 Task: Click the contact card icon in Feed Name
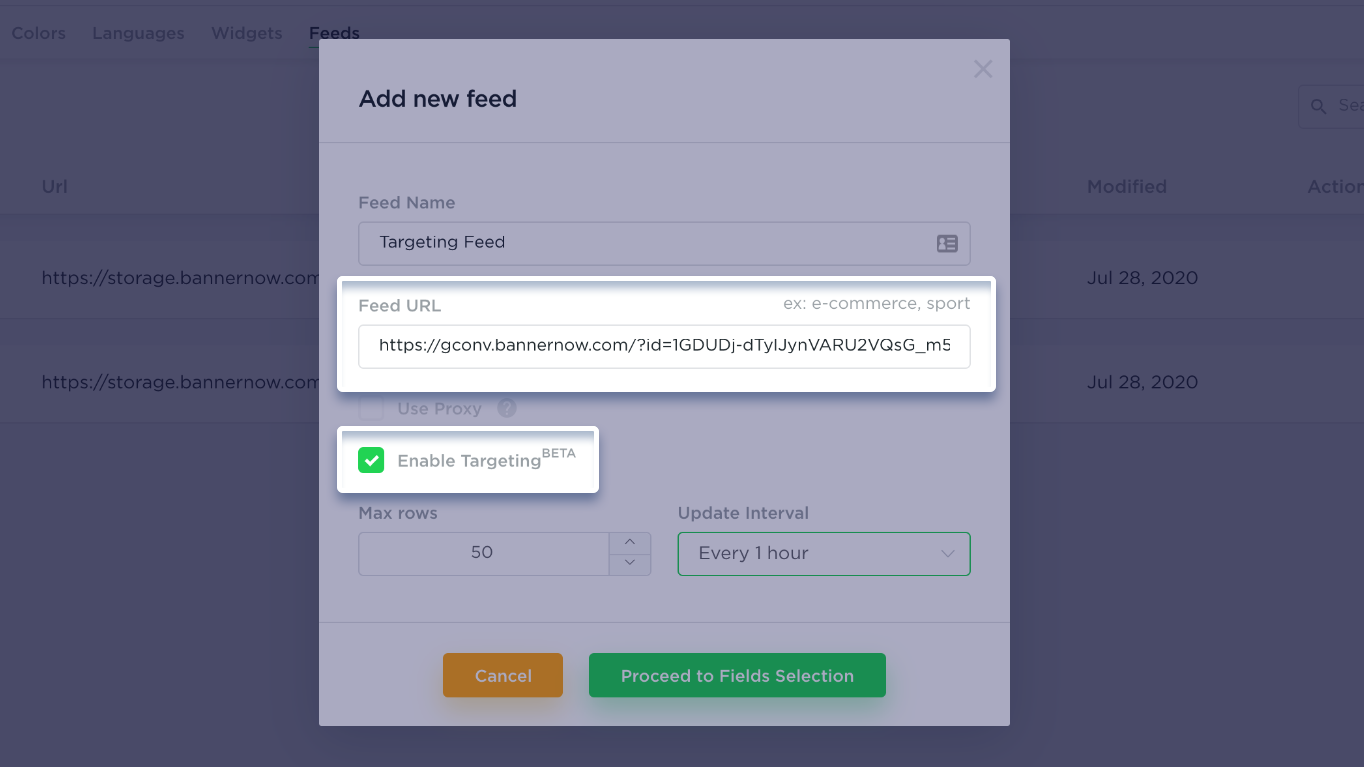click(947, 243)
